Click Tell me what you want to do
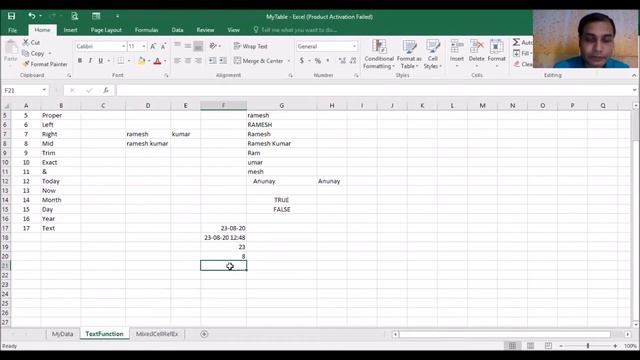Viewport: 640px width, 360px height. (295, 30)
